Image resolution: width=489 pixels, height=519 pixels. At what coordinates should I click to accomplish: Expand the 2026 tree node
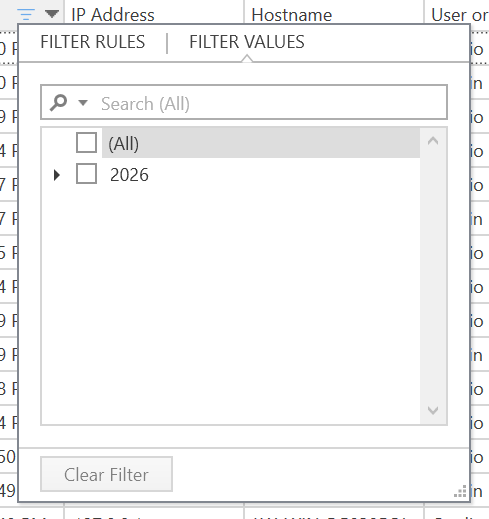pos(57,175)
